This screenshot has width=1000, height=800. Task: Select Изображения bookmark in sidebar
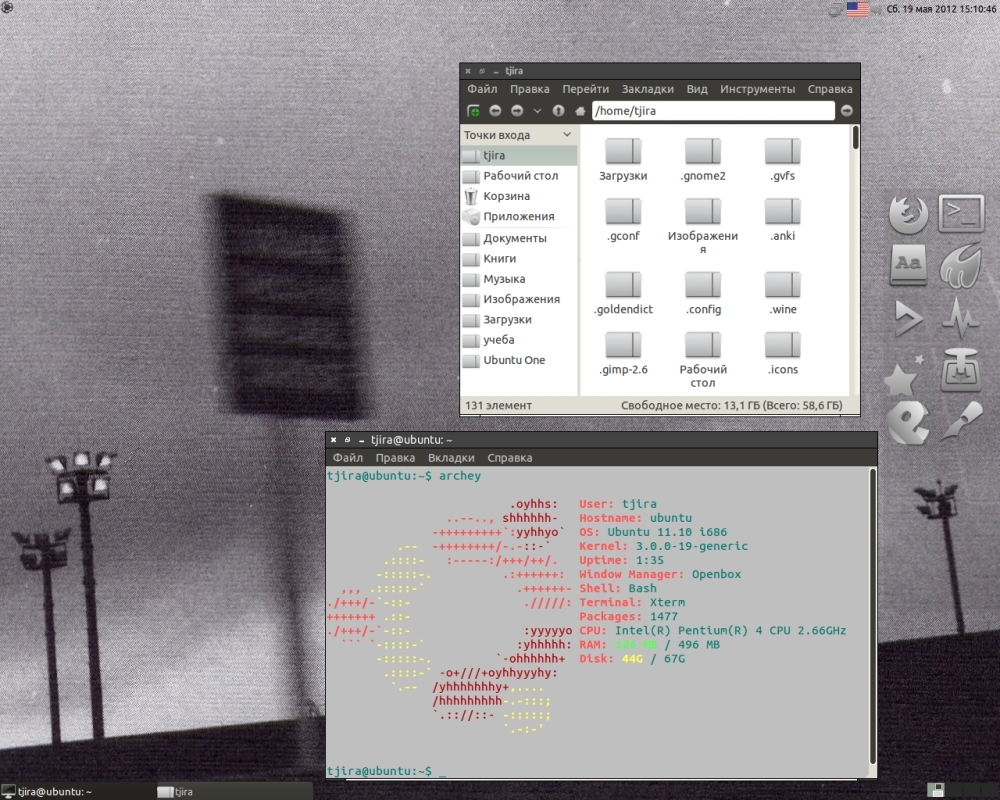point(518,299)
